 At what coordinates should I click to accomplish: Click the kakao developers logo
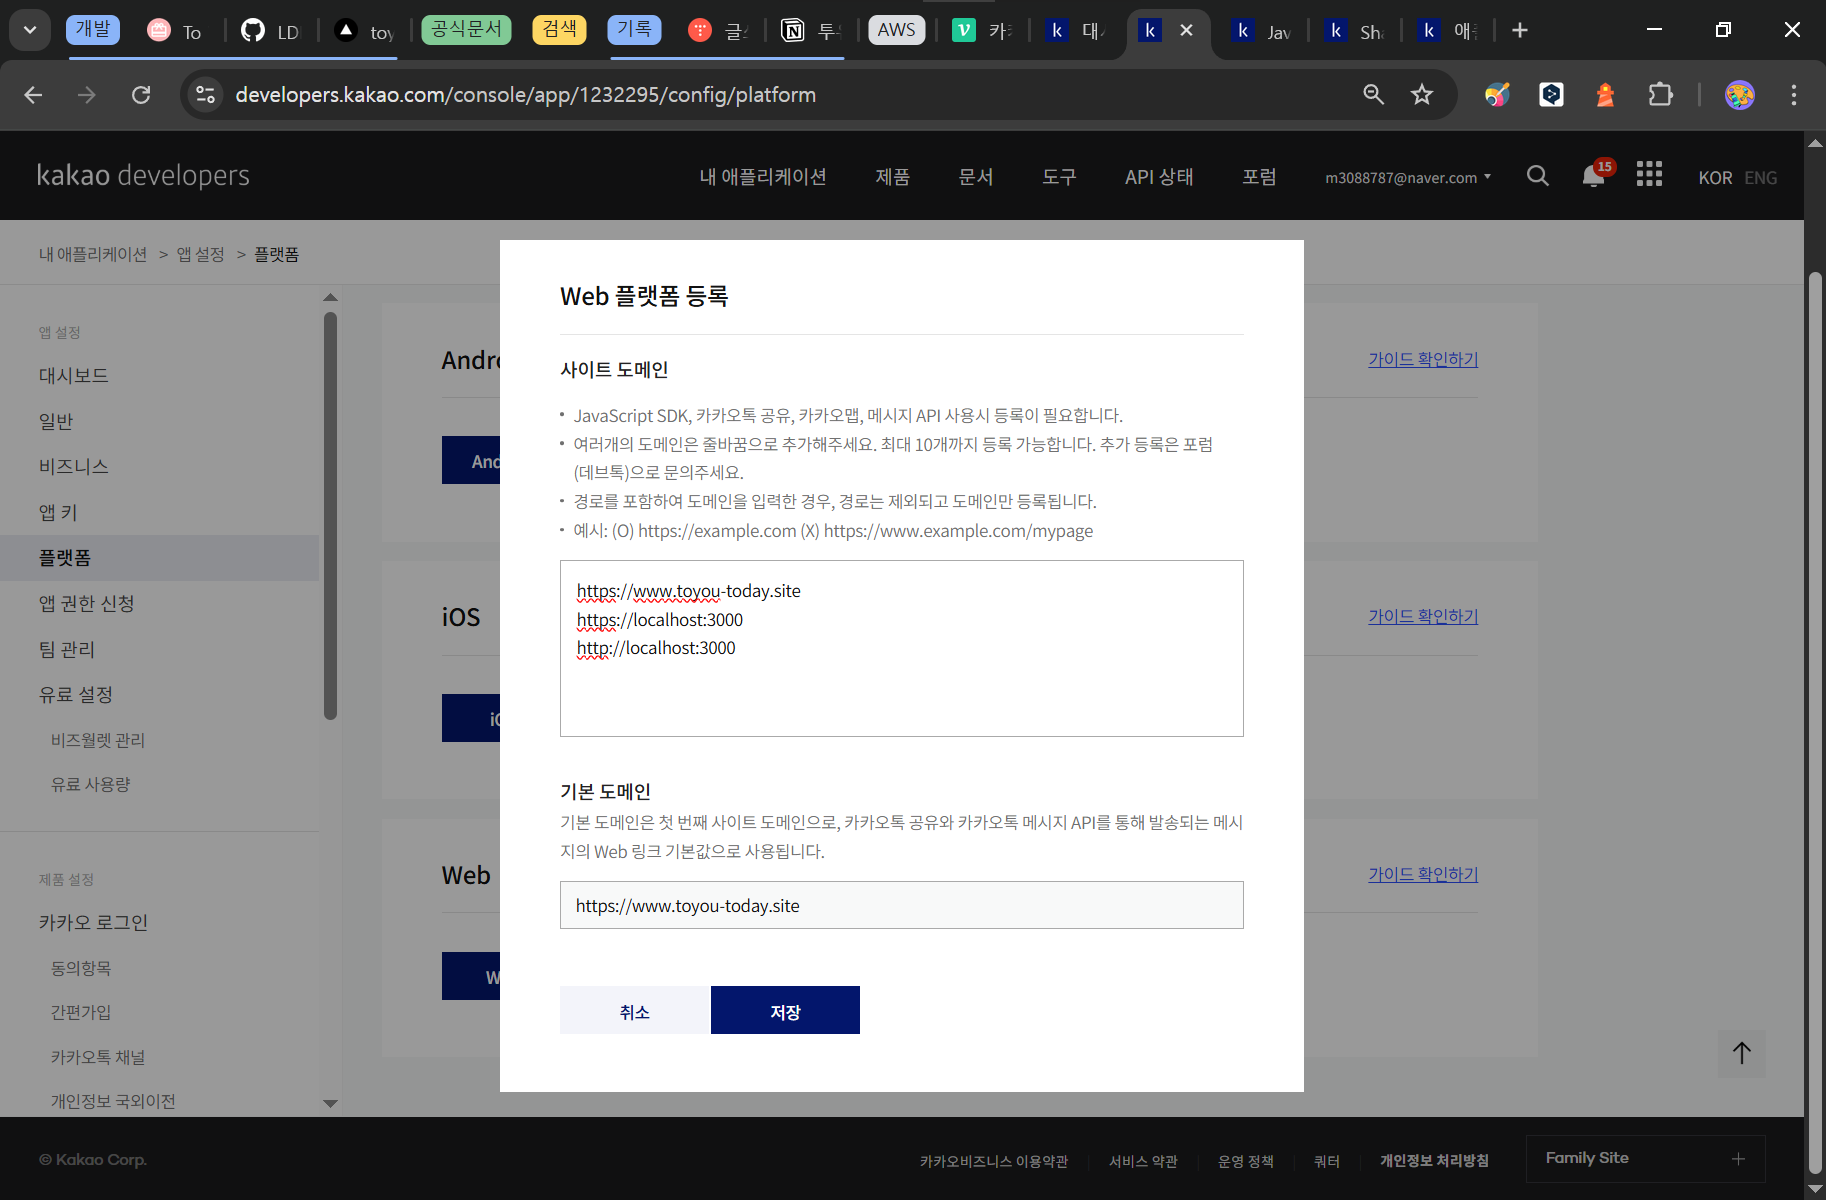pyautogui.click(x=143, y=176)
